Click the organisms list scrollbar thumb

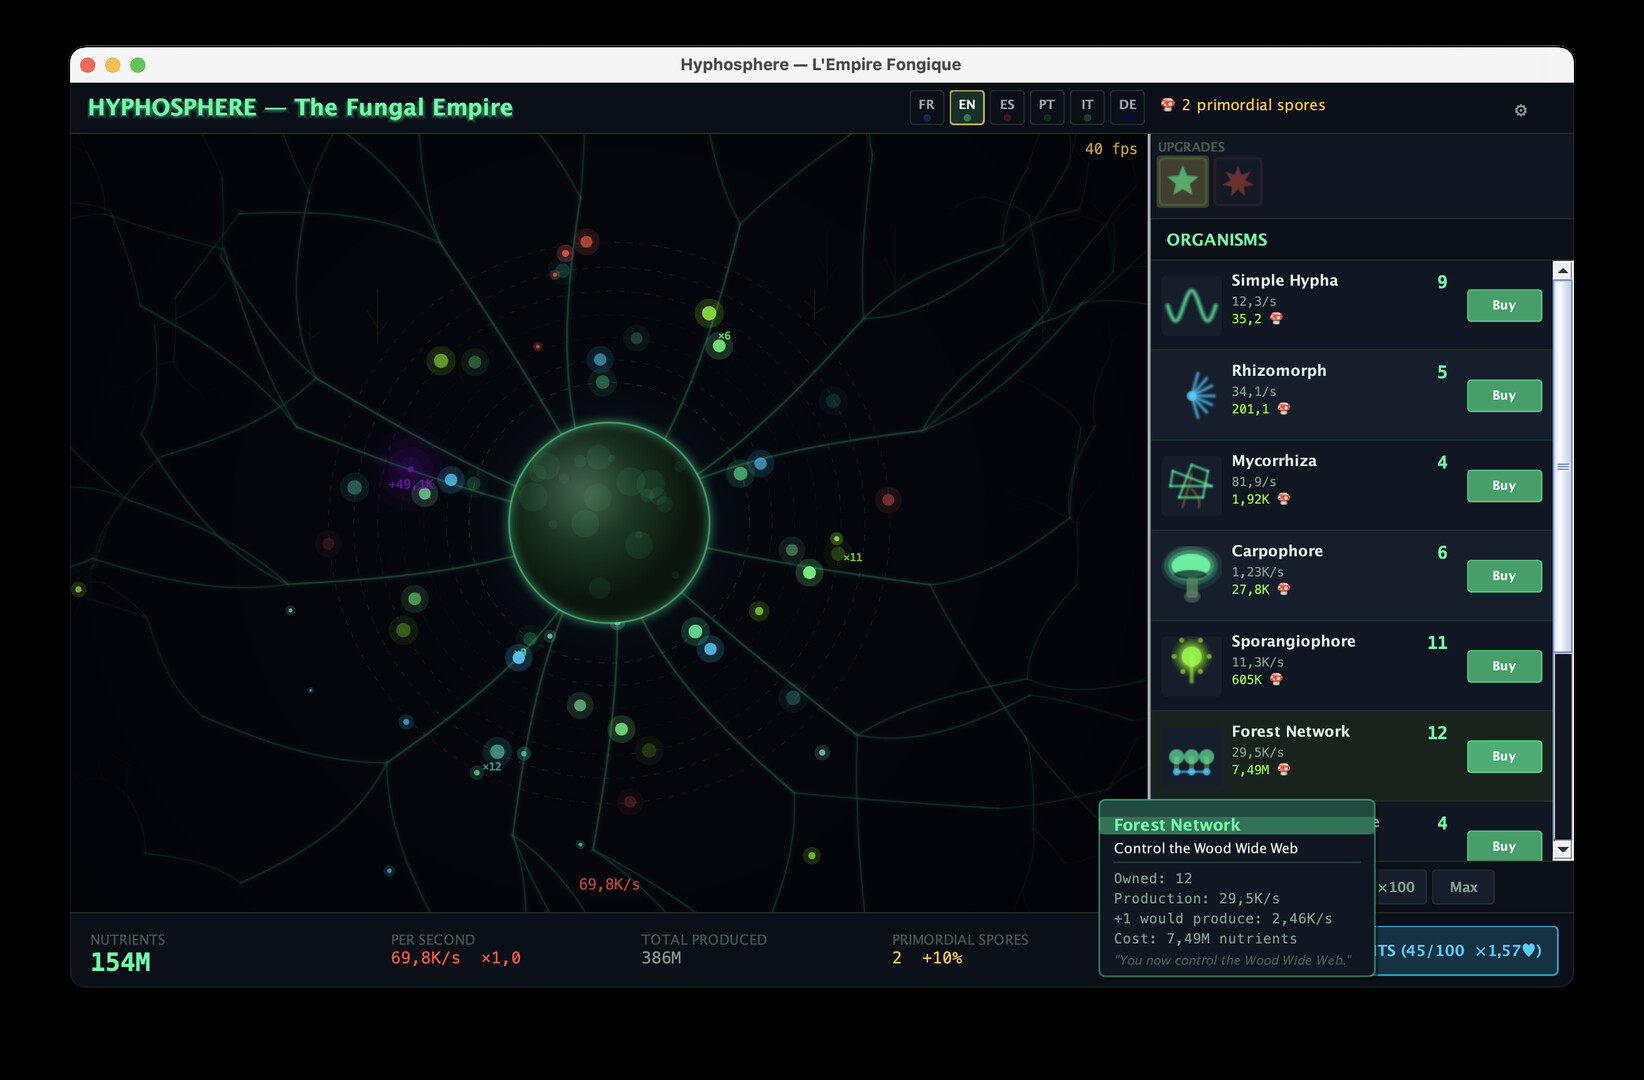point(1562,467)
